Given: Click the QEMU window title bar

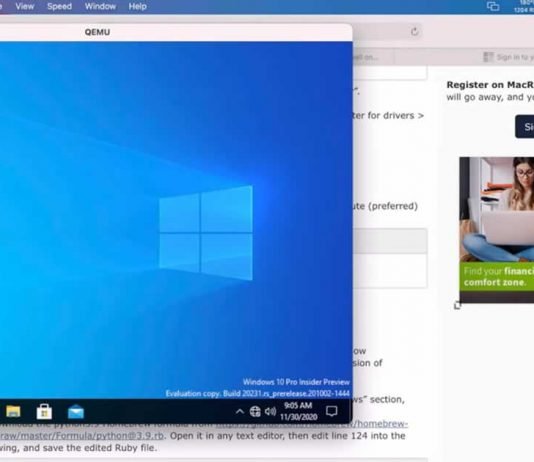Looking at the screenshot, I should pyautogui.click(x=176, y=32).
